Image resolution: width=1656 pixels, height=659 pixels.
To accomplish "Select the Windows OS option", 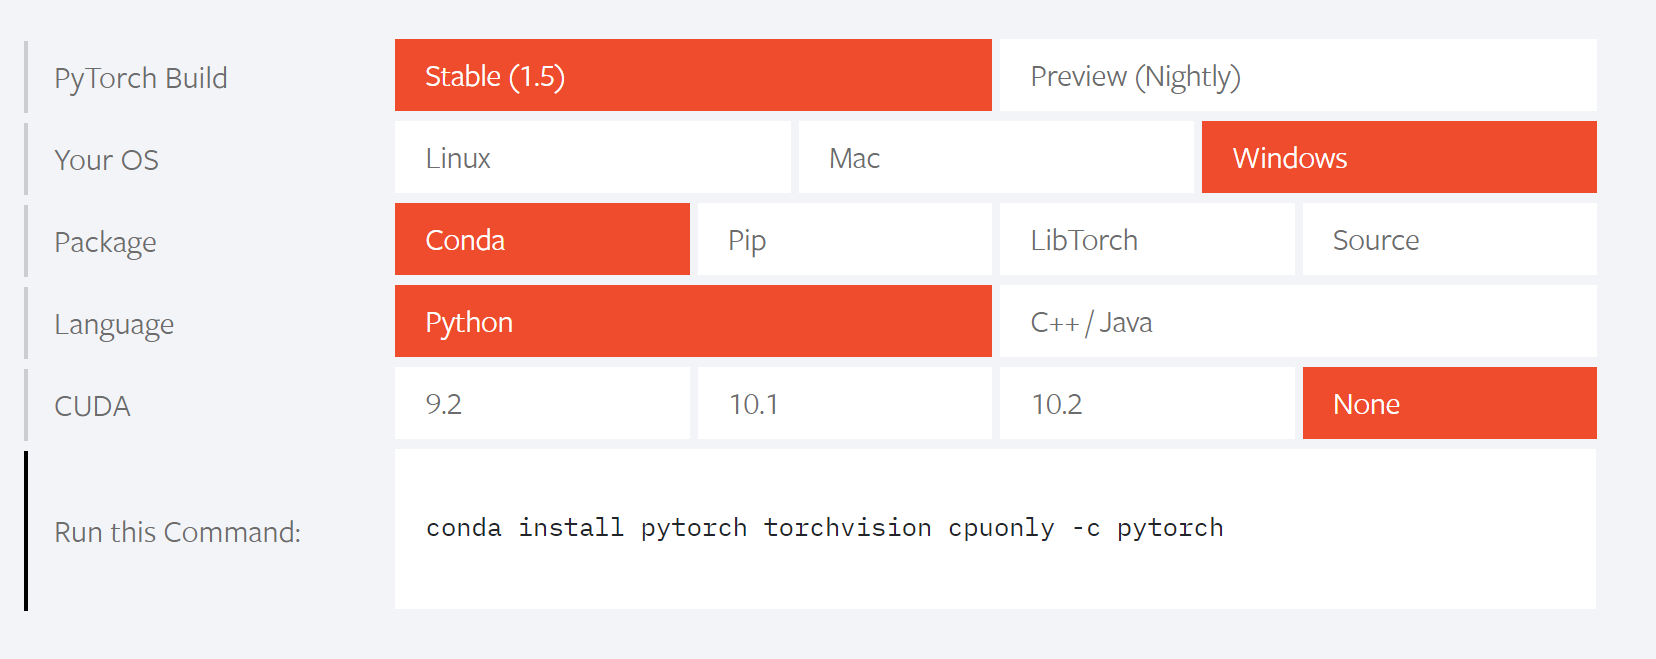I will click(1398, 158).
